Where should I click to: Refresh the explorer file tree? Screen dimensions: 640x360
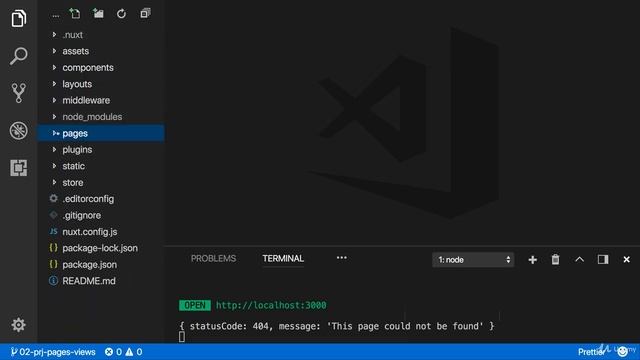coord(121,14)
